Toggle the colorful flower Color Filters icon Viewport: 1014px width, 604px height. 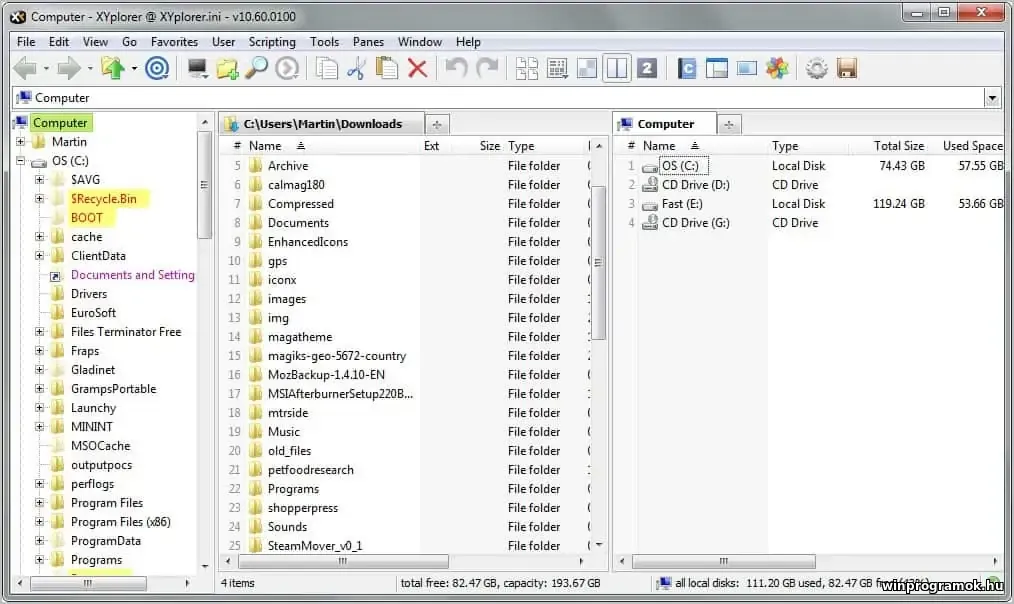coord(777,68)
